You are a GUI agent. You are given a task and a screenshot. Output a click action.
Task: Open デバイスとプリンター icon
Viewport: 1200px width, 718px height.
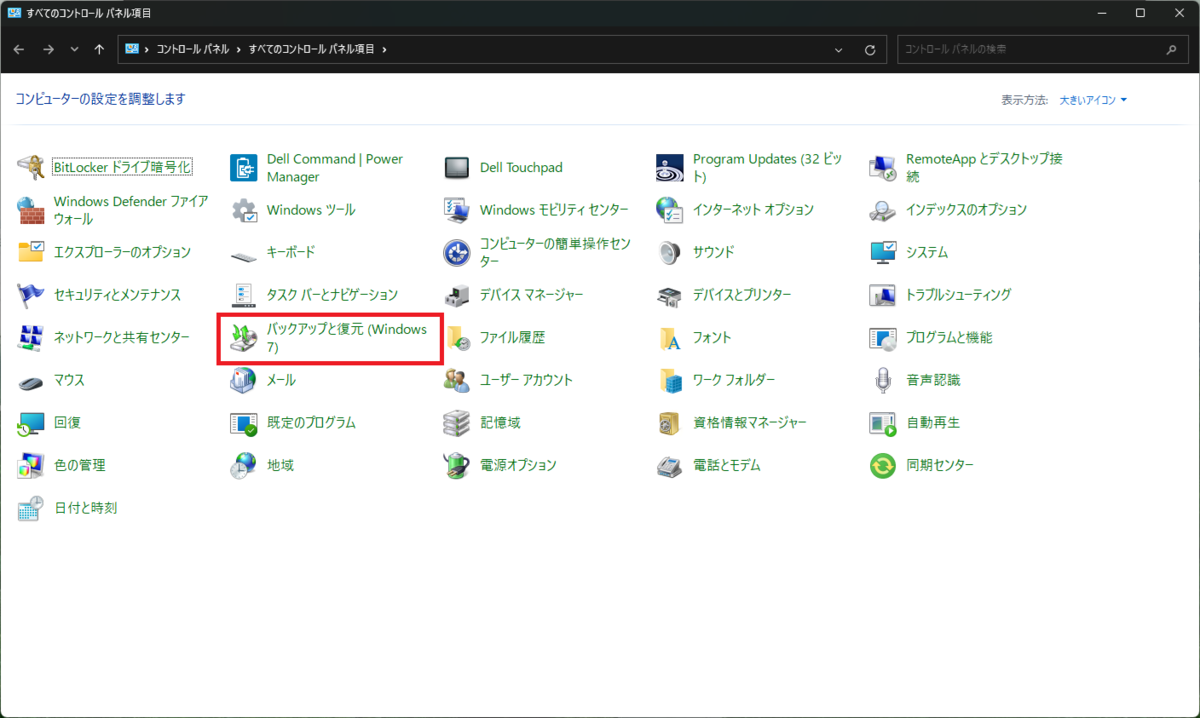(x=670, y=295)
